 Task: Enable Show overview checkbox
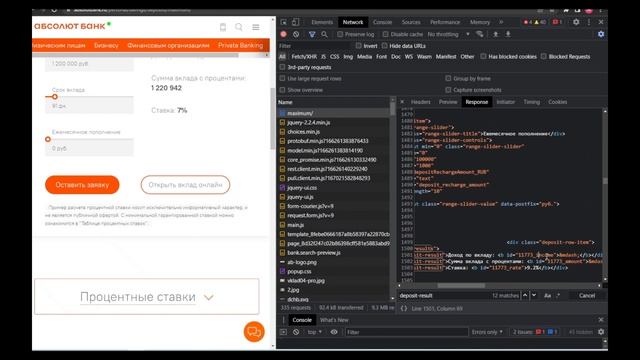tap(282, 90)
